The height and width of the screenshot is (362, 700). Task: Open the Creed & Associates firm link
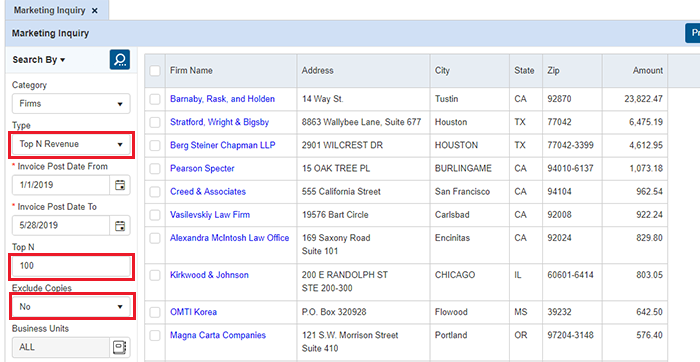click(208, 192)
